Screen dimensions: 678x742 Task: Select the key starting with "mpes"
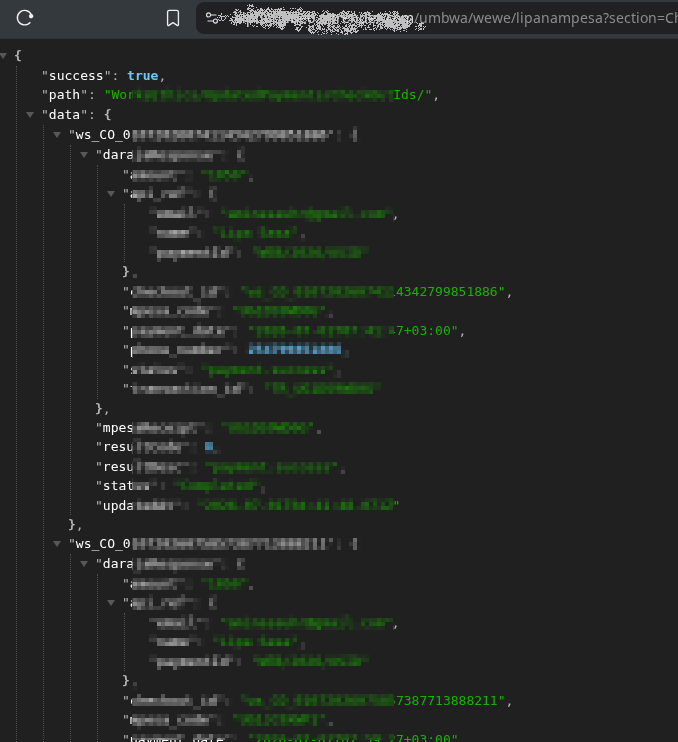pyautogui.click(x=150, y=428)
